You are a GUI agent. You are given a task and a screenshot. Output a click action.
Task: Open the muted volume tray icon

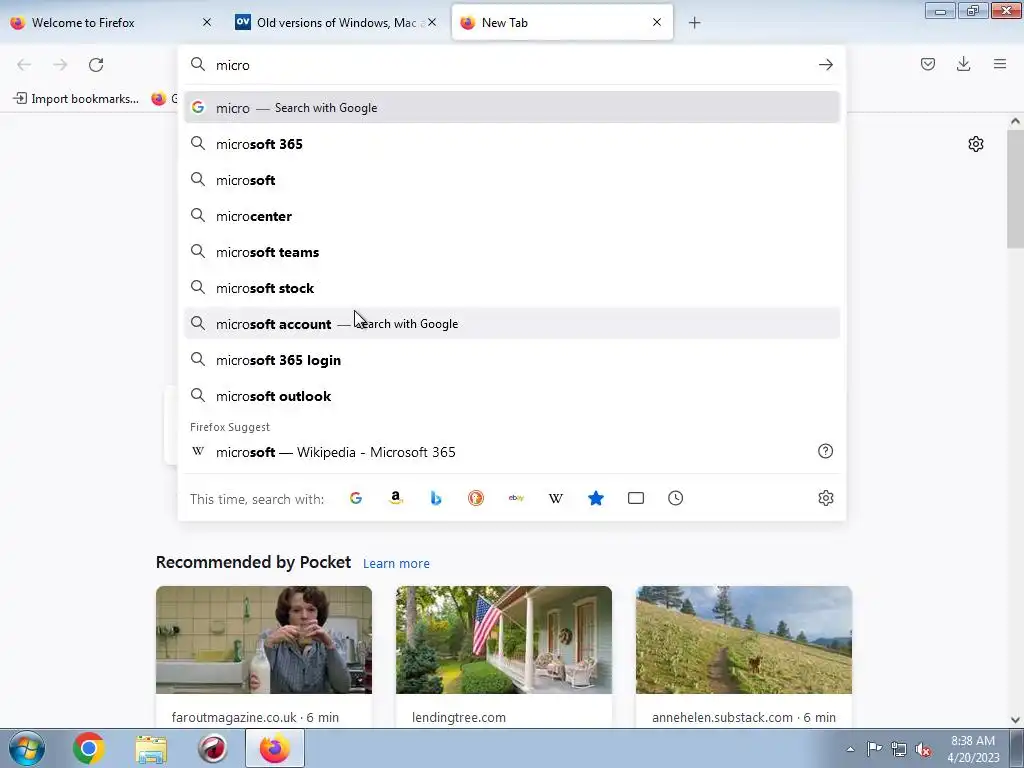[923, 750]
